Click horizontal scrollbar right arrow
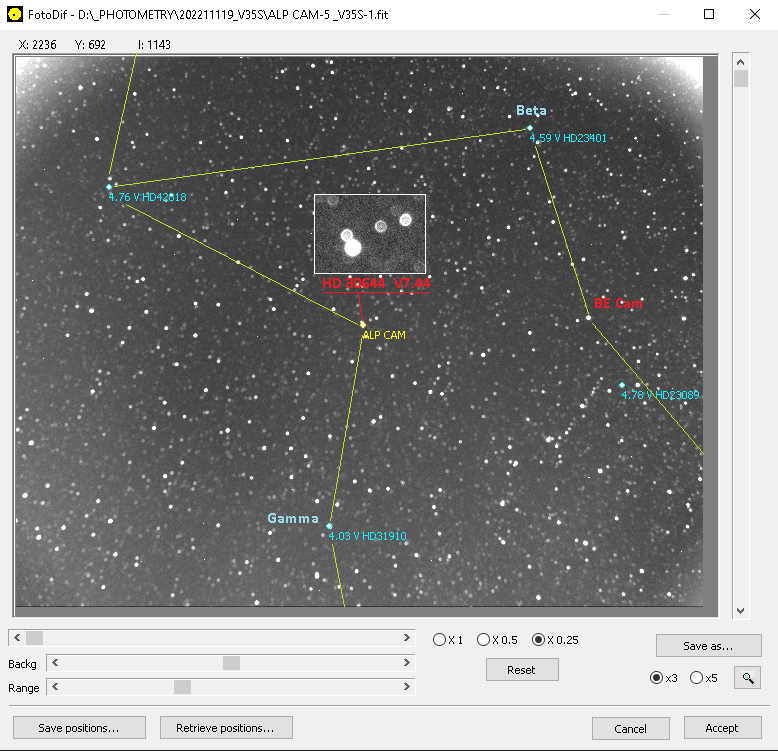The height and width of the screenshot is (751, 778). (407, 638)
